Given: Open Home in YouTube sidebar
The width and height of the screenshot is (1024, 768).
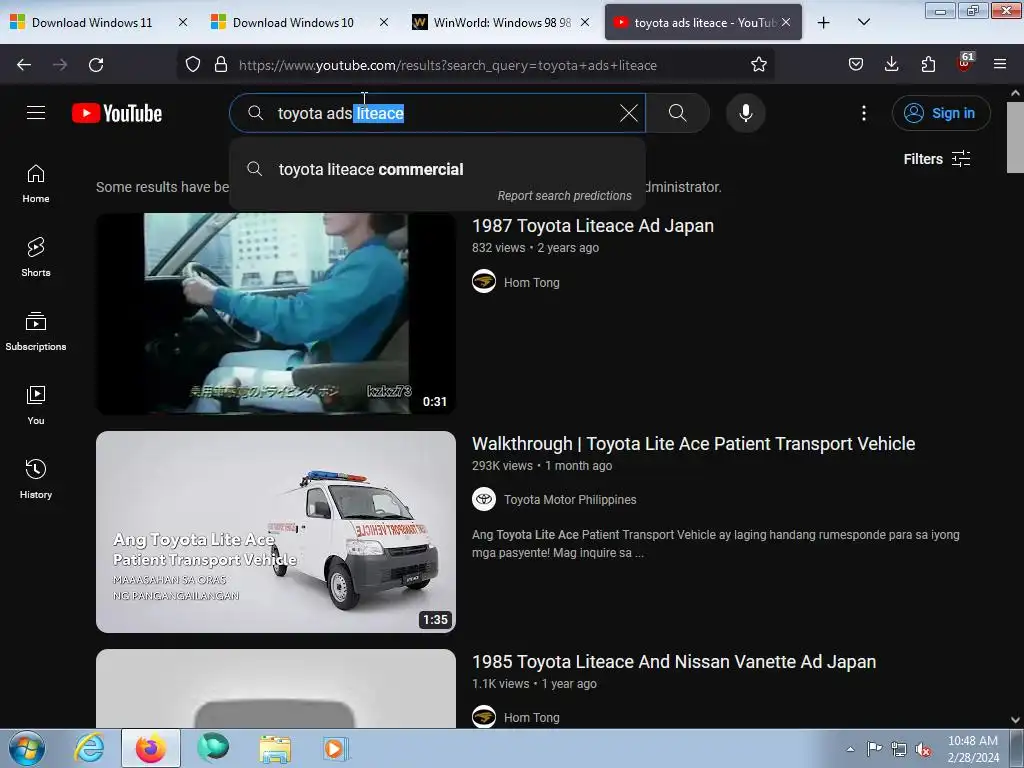Looking at the screenshot, I should coord(36,184).
